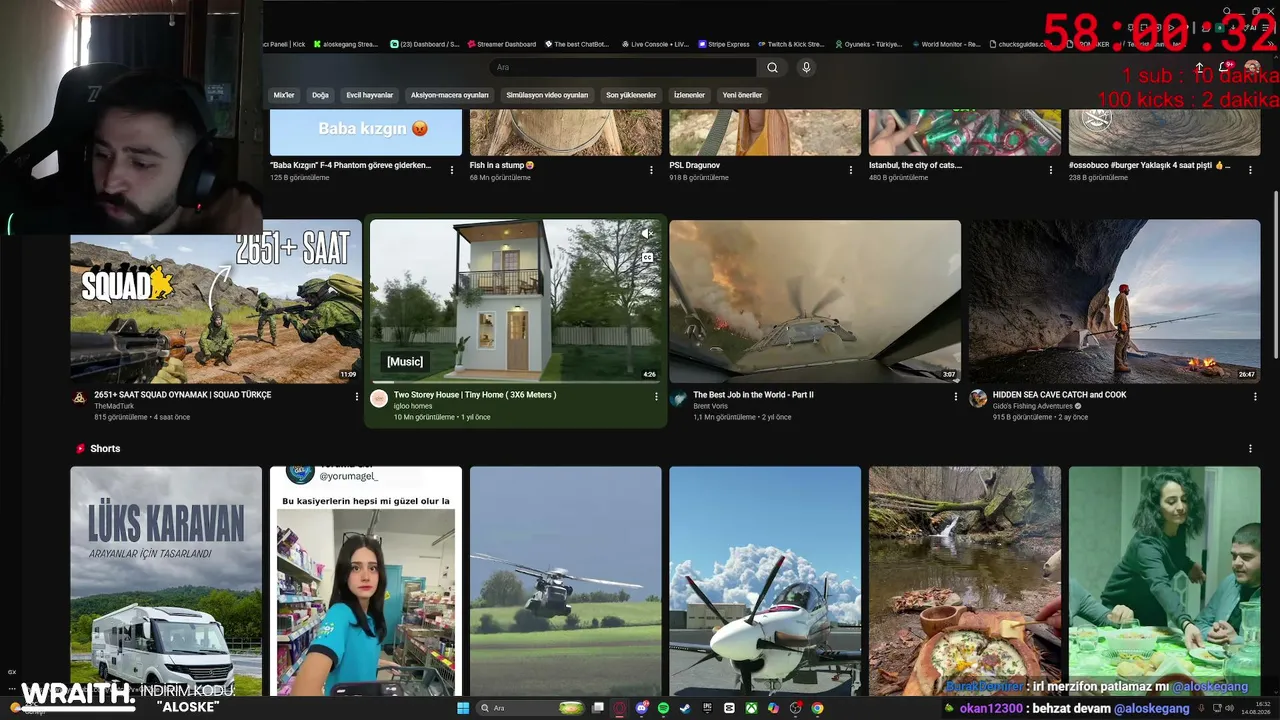Open "The Best Job in the World - Part II"
Viewport: 1280px width, 720px height.
[x=753, y=395]
